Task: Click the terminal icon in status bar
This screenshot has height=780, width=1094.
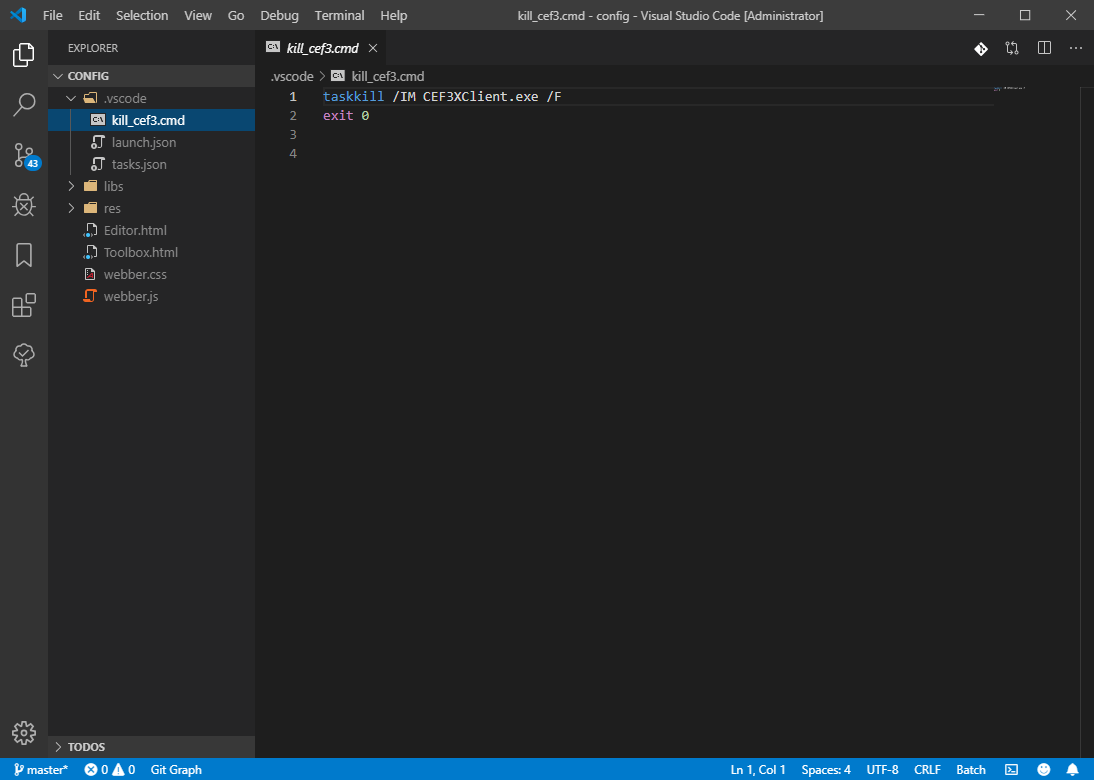Action: coord(1012,770)
